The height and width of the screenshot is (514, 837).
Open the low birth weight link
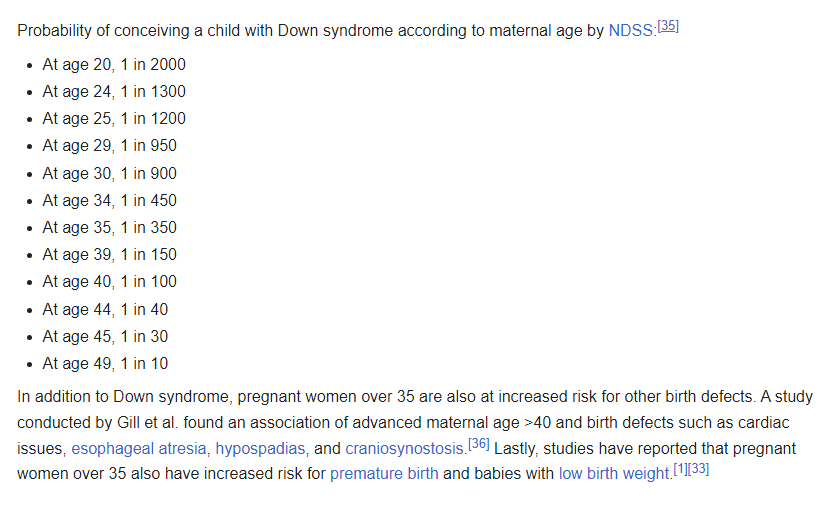614,473
